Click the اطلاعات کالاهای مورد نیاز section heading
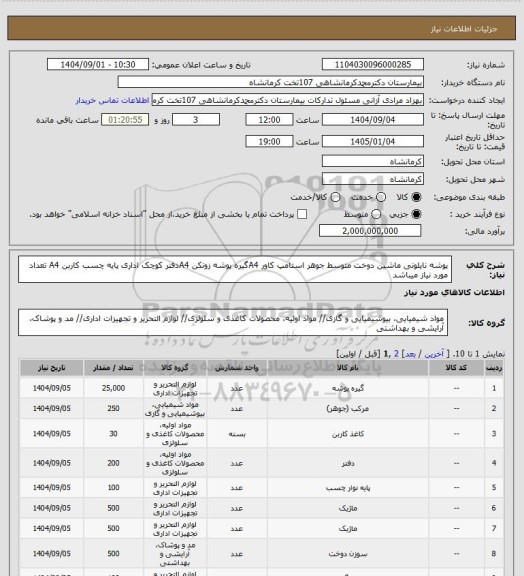Viewport: 524px width, 576px height. click(x=454, y=292)
